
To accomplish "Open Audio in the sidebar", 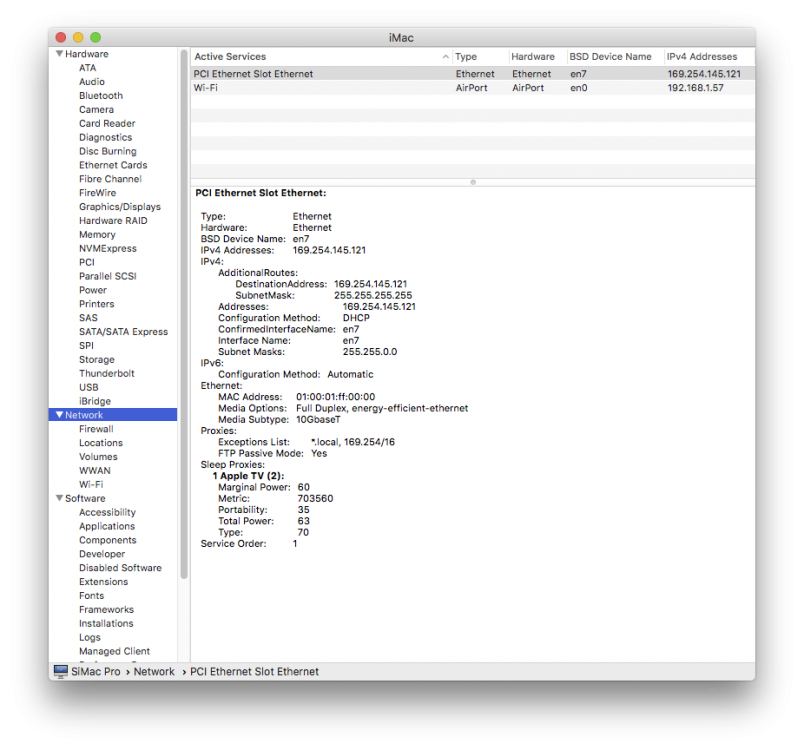I will [x=92, y=82].
